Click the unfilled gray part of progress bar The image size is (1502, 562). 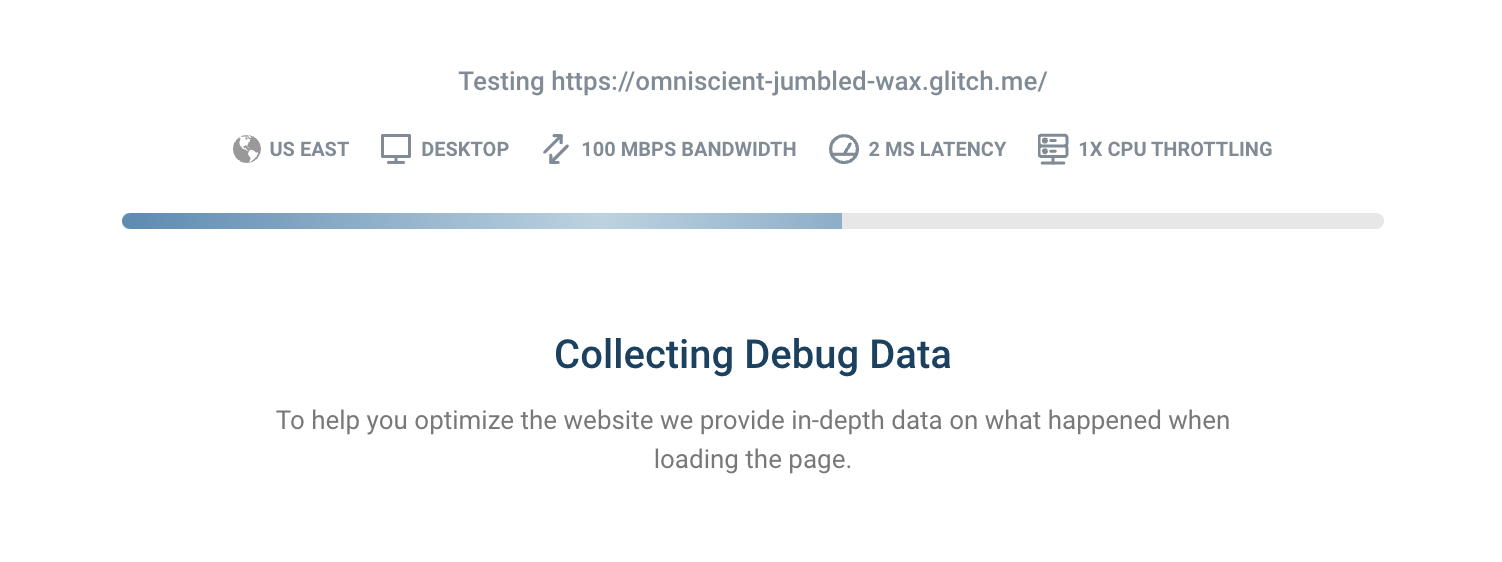[x=1100, y=221]
